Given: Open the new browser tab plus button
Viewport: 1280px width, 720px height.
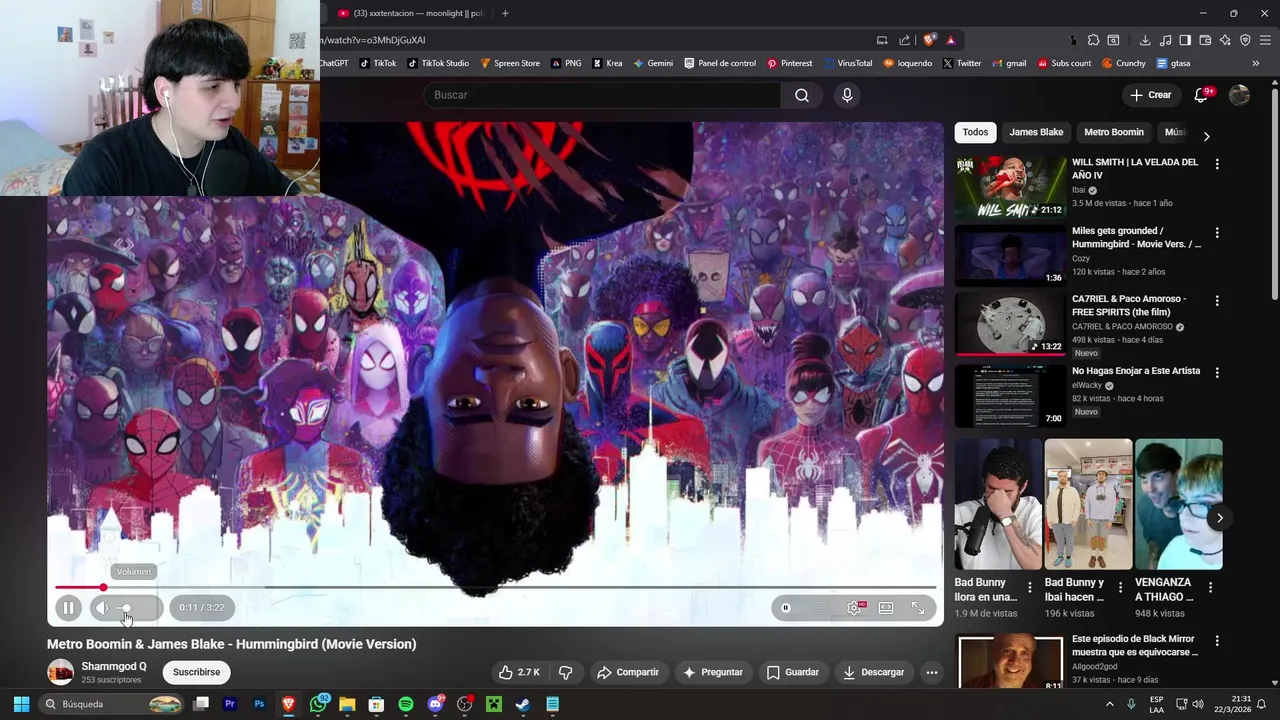Looking at the screenshot, I should [505, 13].
